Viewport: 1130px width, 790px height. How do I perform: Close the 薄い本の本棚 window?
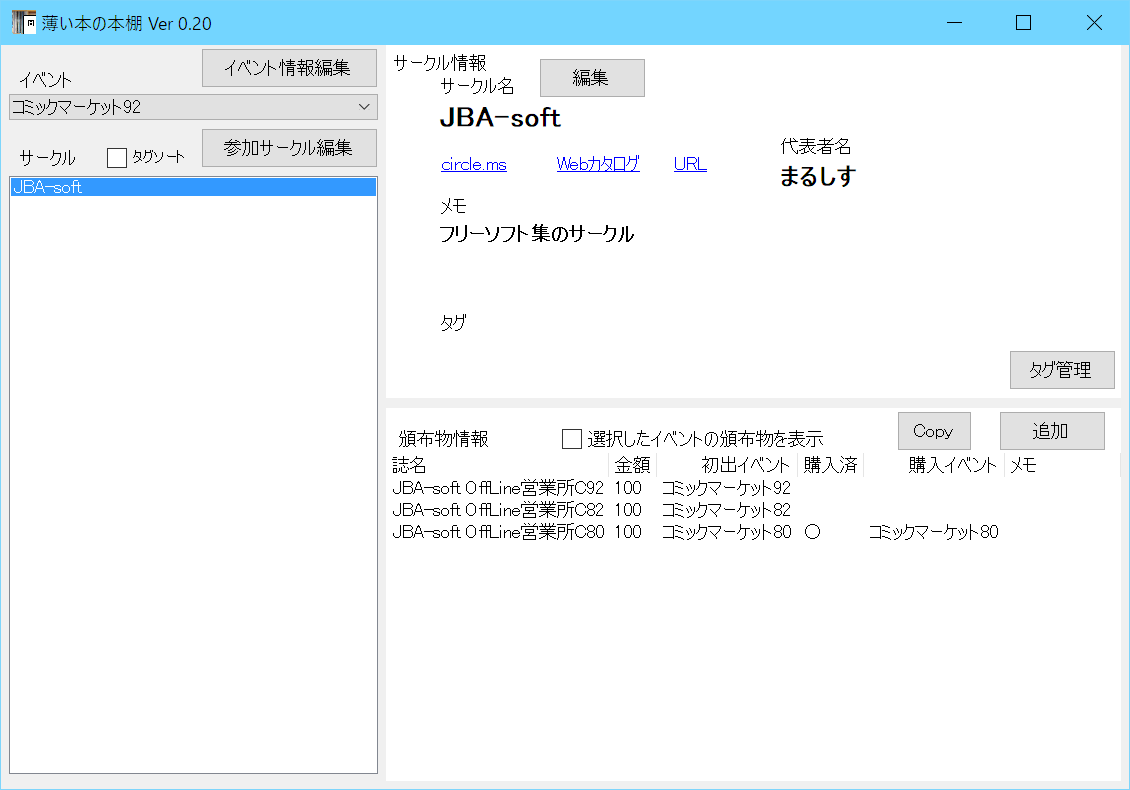click(x=1094, y=22)
